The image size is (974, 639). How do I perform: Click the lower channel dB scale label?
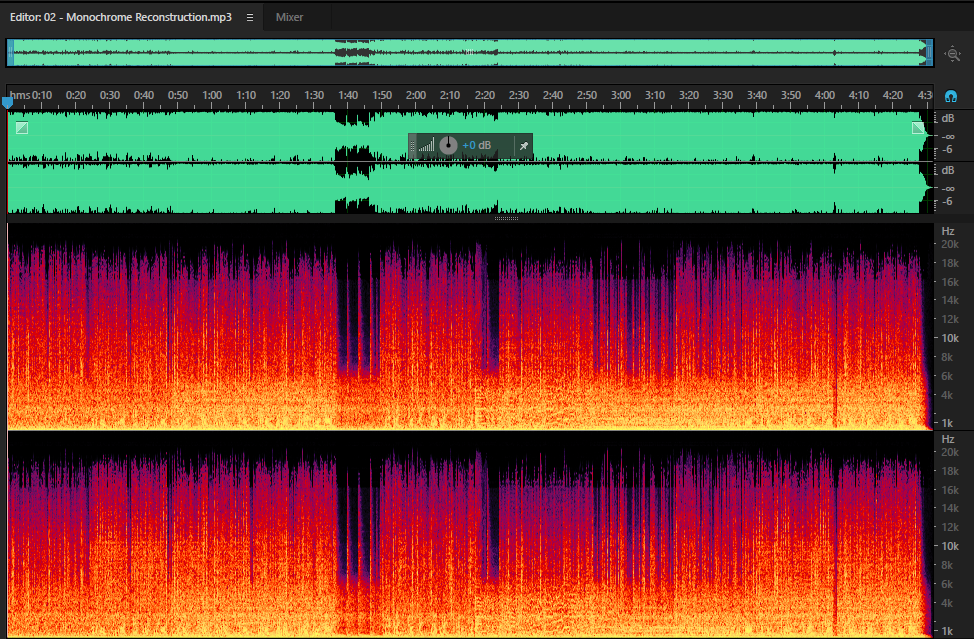pyautogui.click(x=948, y=170)
